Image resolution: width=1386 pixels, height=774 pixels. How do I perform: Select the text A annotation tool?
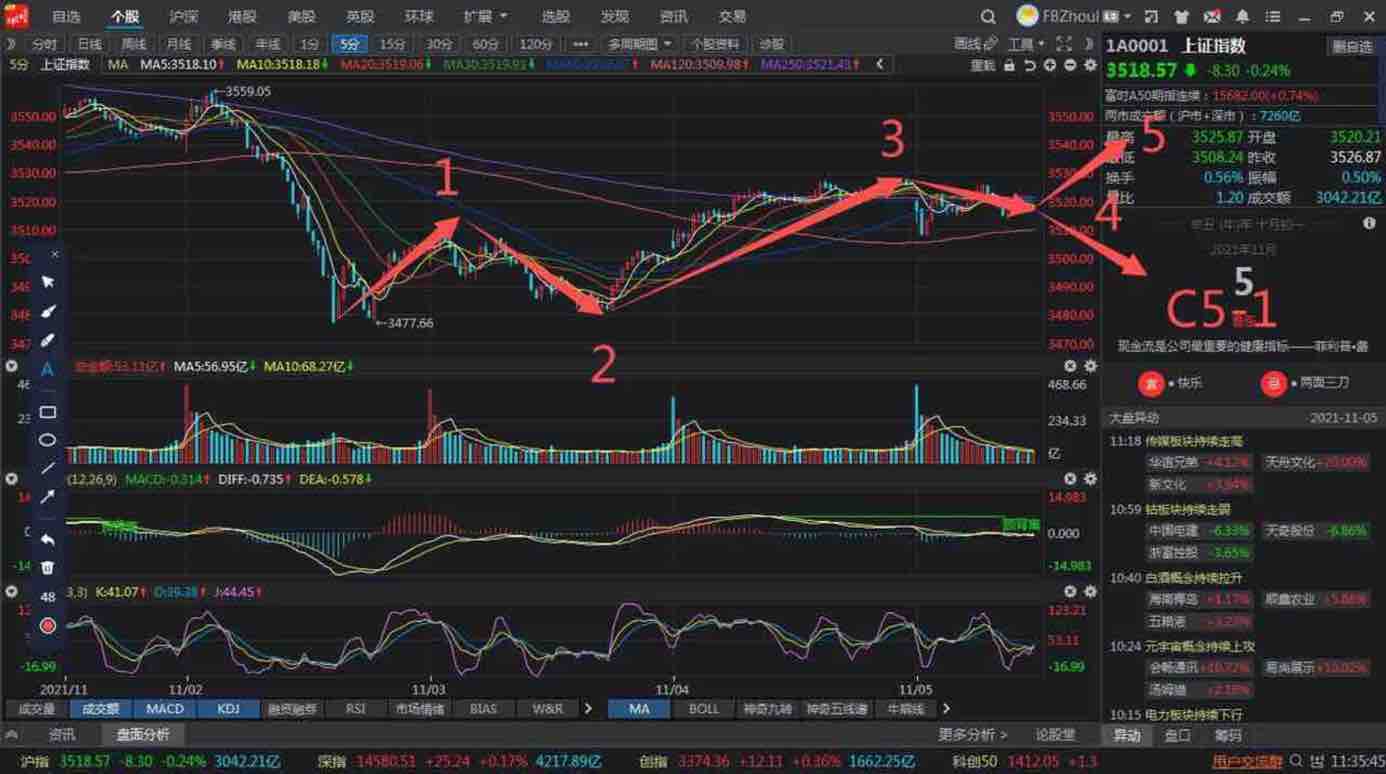point(47,369)
